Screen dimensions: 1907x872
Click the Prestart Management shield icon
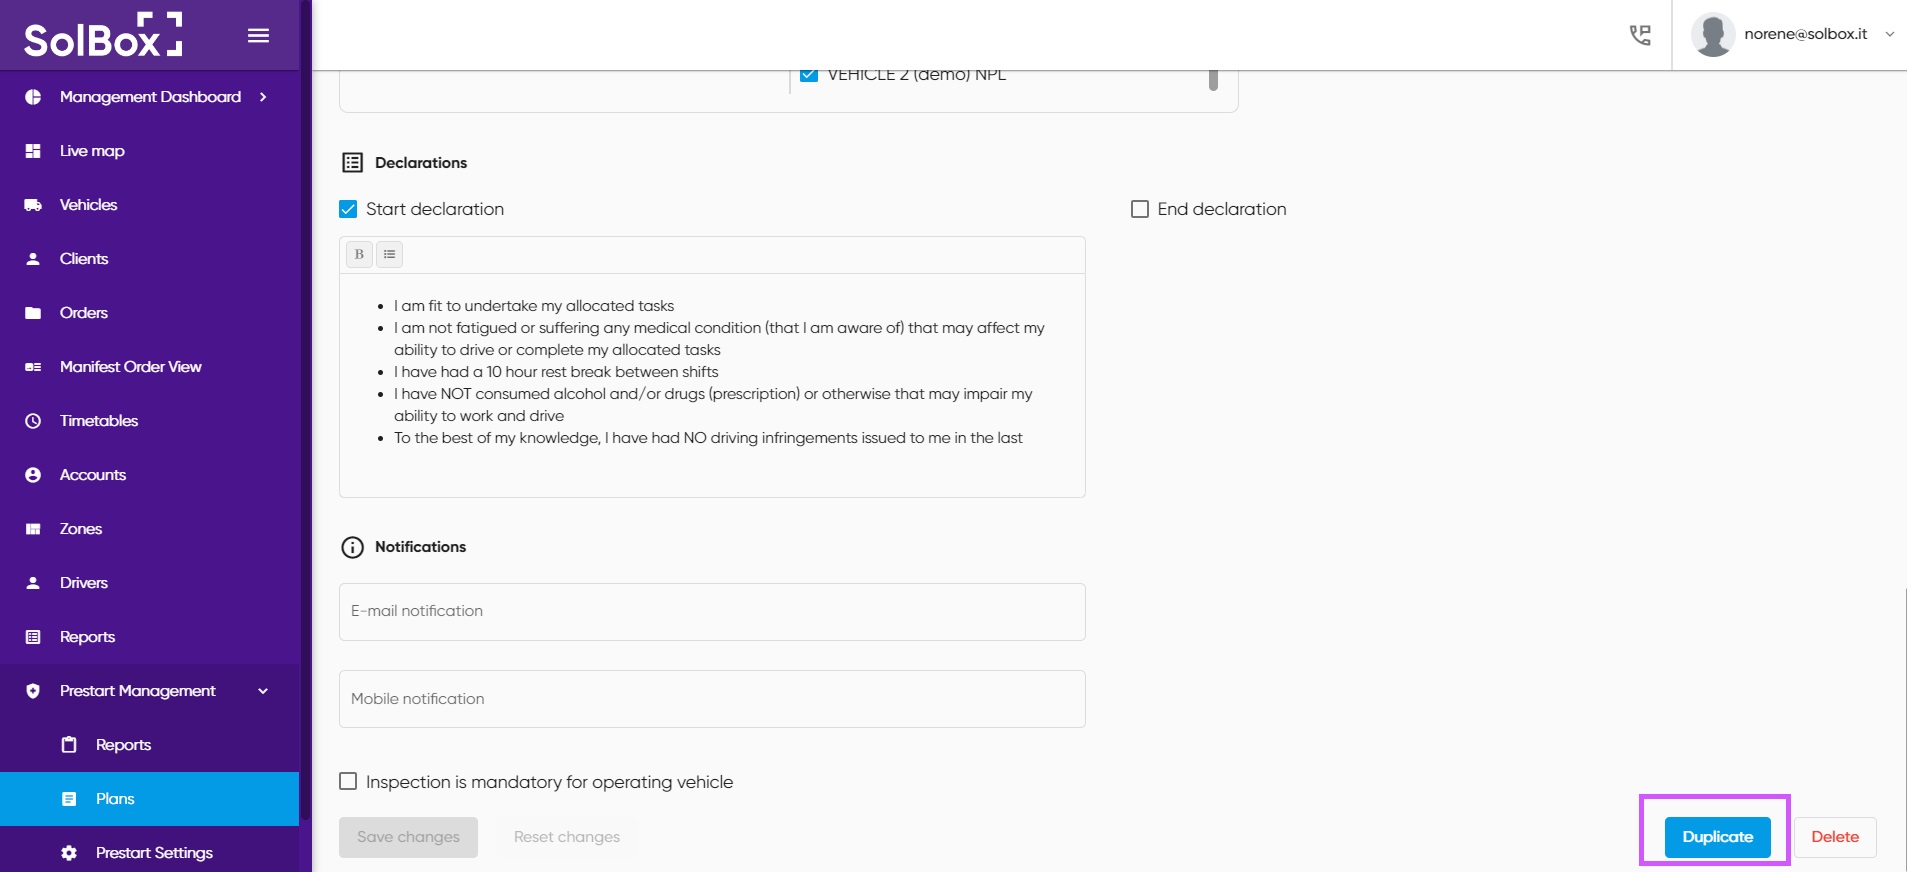tap(33, 691)
